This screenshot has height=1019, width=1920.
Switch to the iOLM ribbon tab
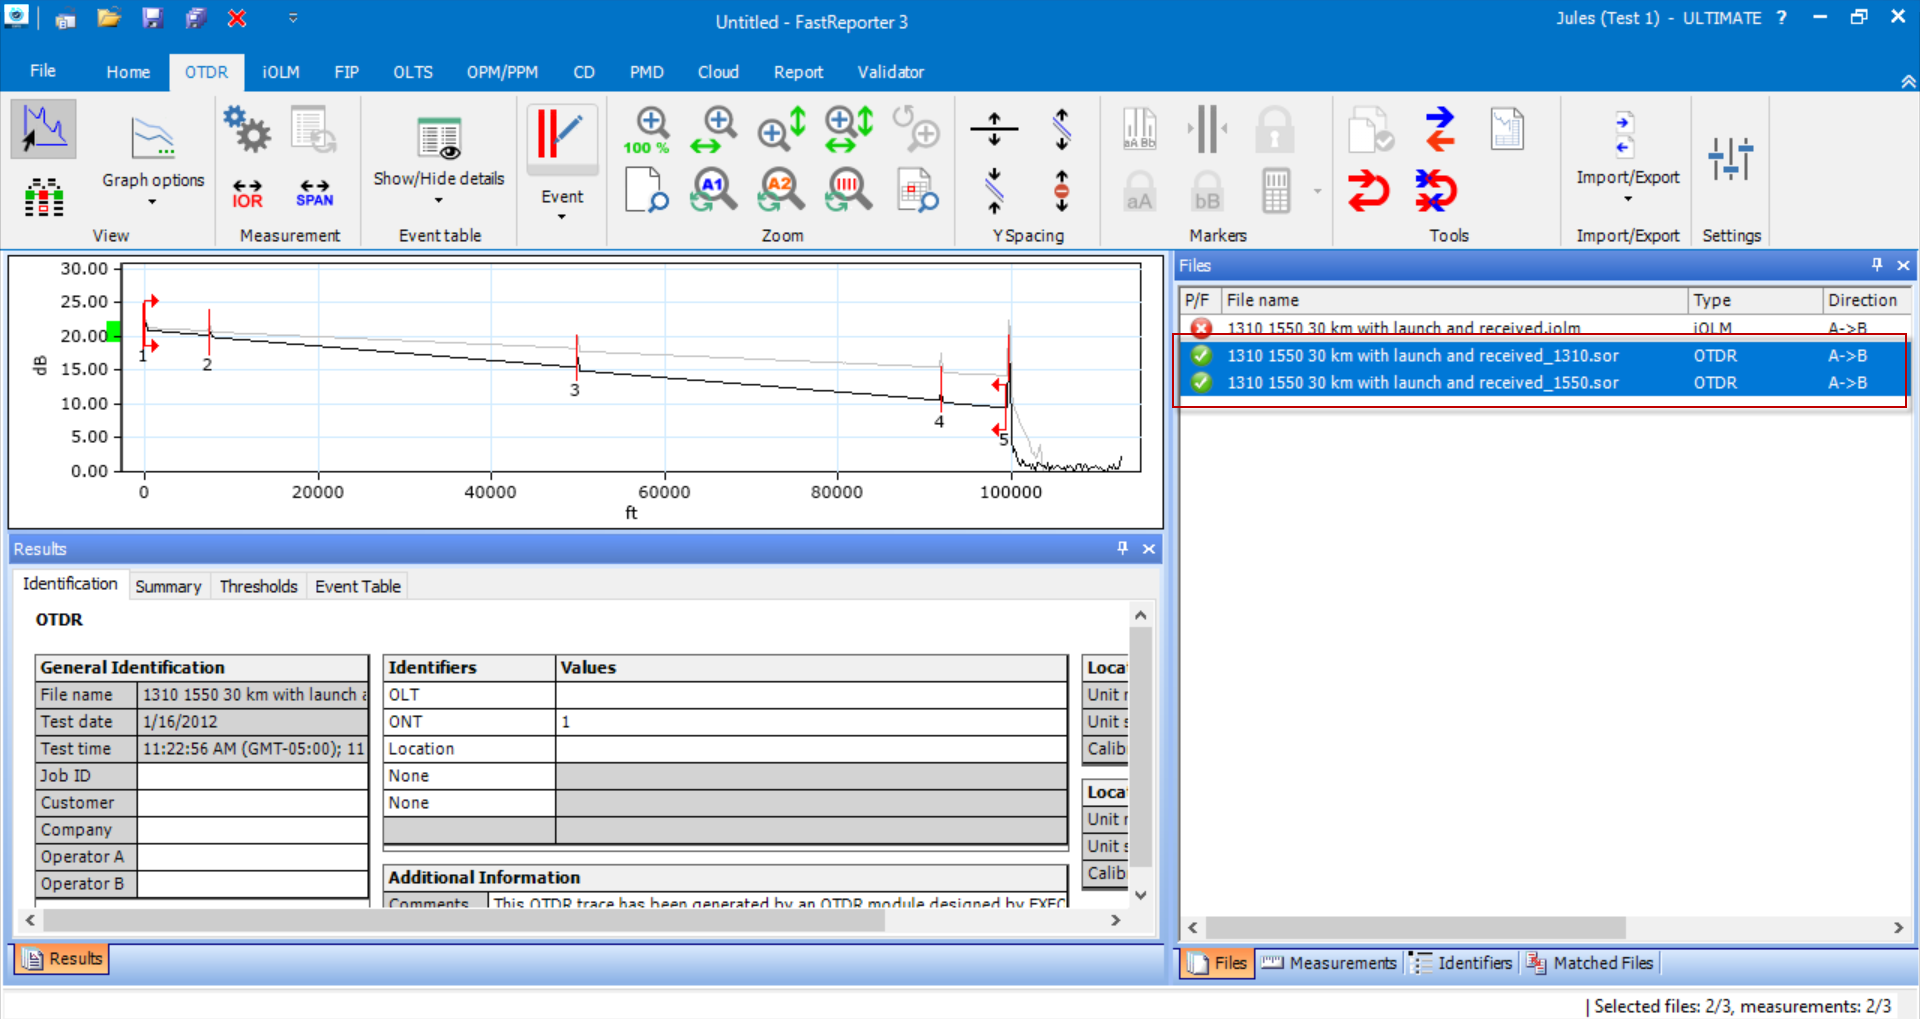coord(280,71)
